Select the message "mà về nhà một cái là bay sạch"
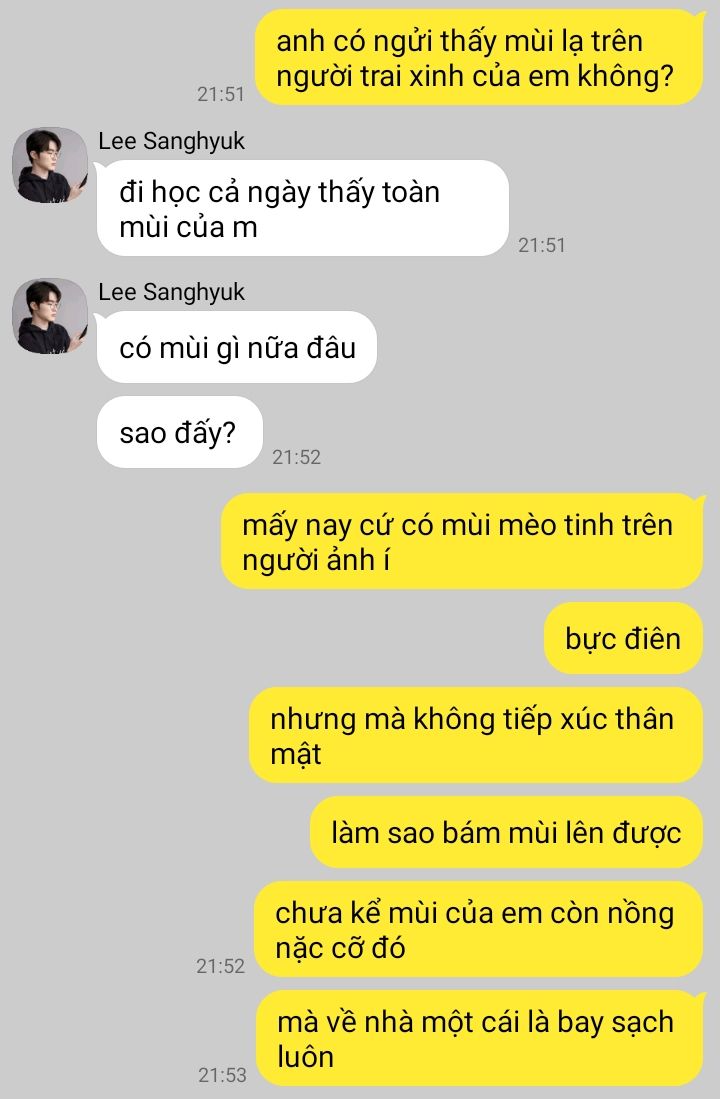Screen dimensions: 720x1099 click(479, 1038)
